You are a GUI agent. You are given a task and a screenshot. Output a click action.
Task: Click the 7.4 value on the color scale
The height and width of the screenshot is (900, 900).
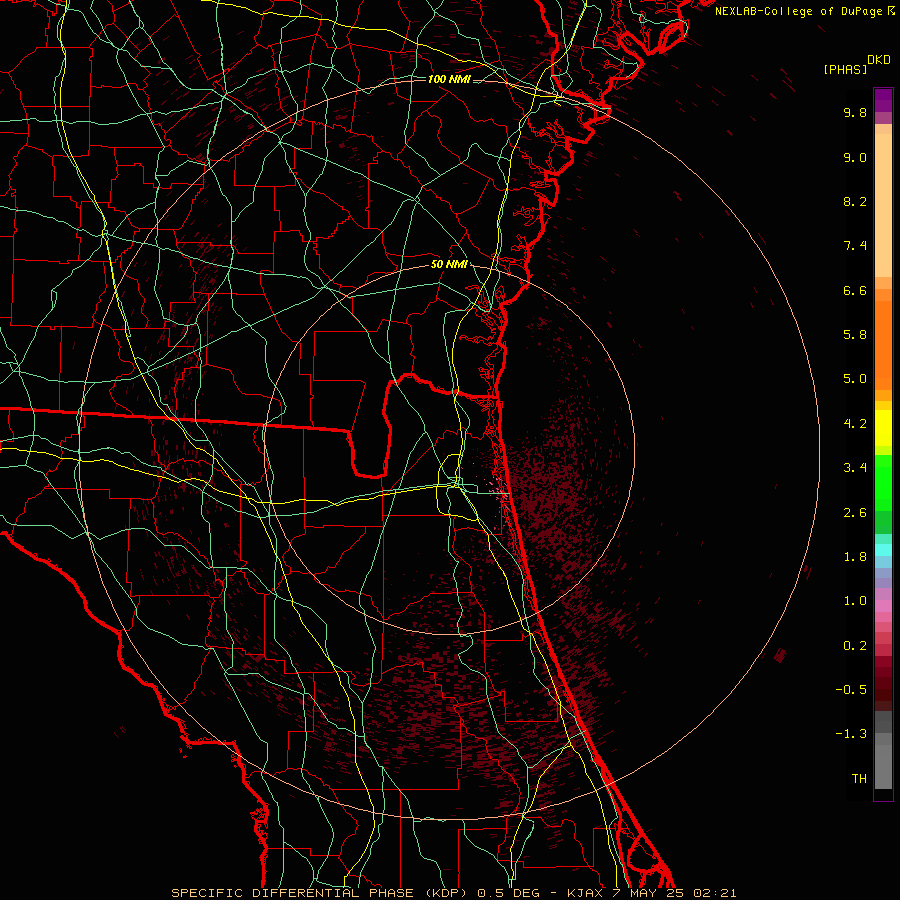coord(855,246)
